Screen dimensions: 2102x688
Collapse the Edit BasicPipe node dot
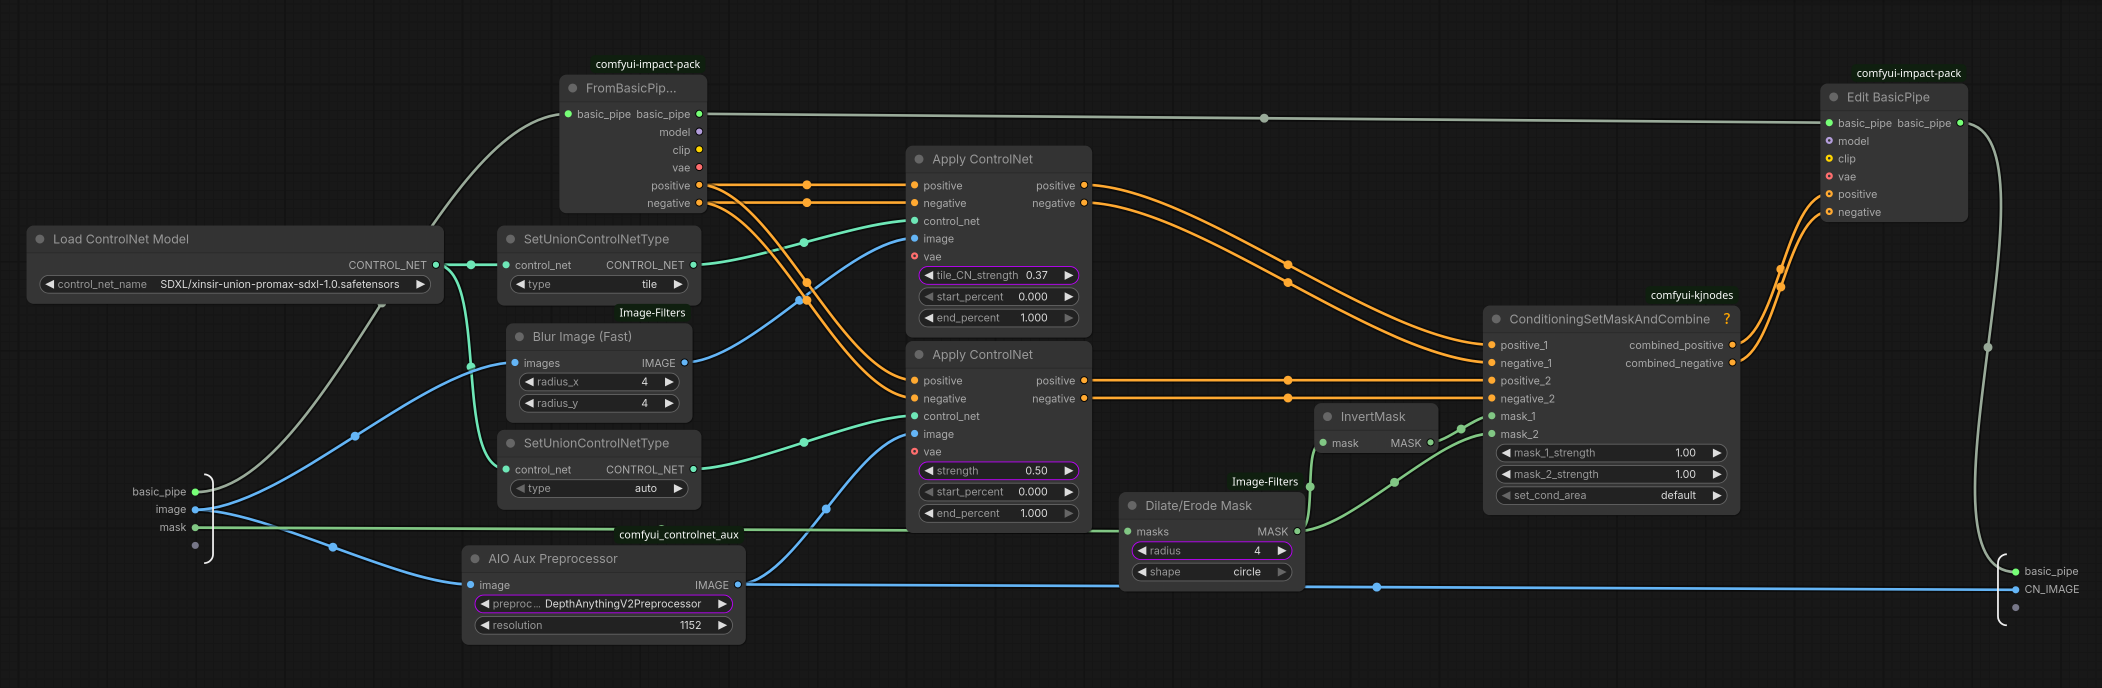[x=1834, y=97]
